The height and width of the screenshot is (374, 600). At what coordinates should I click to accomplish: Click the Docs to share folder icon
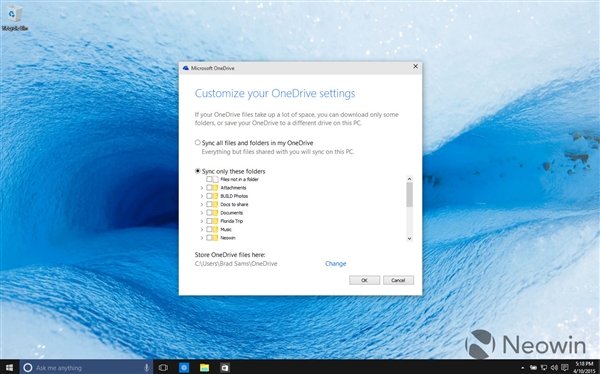coord(215,204)
